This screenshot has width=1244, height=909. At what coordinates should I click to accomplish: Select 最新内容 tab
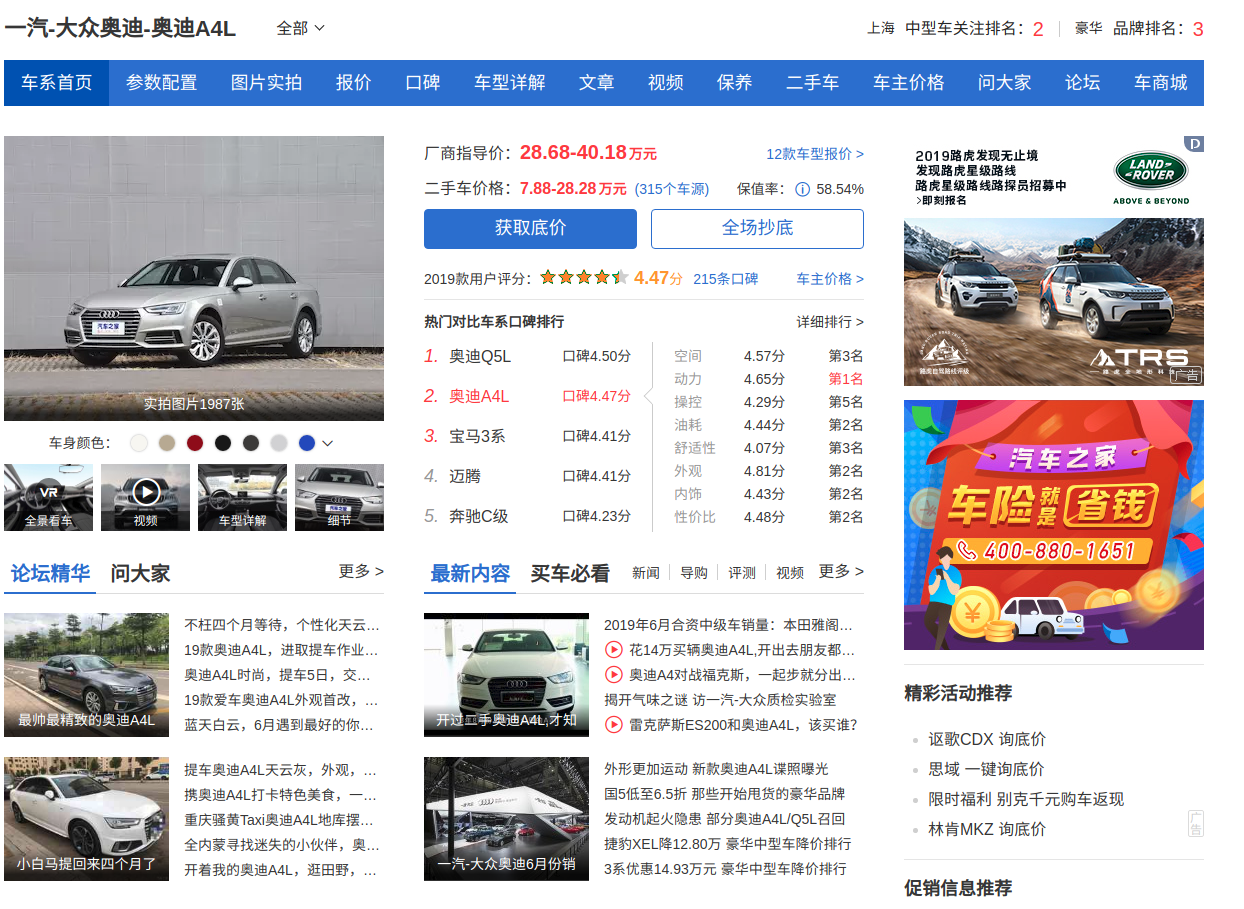pos(470,574)
